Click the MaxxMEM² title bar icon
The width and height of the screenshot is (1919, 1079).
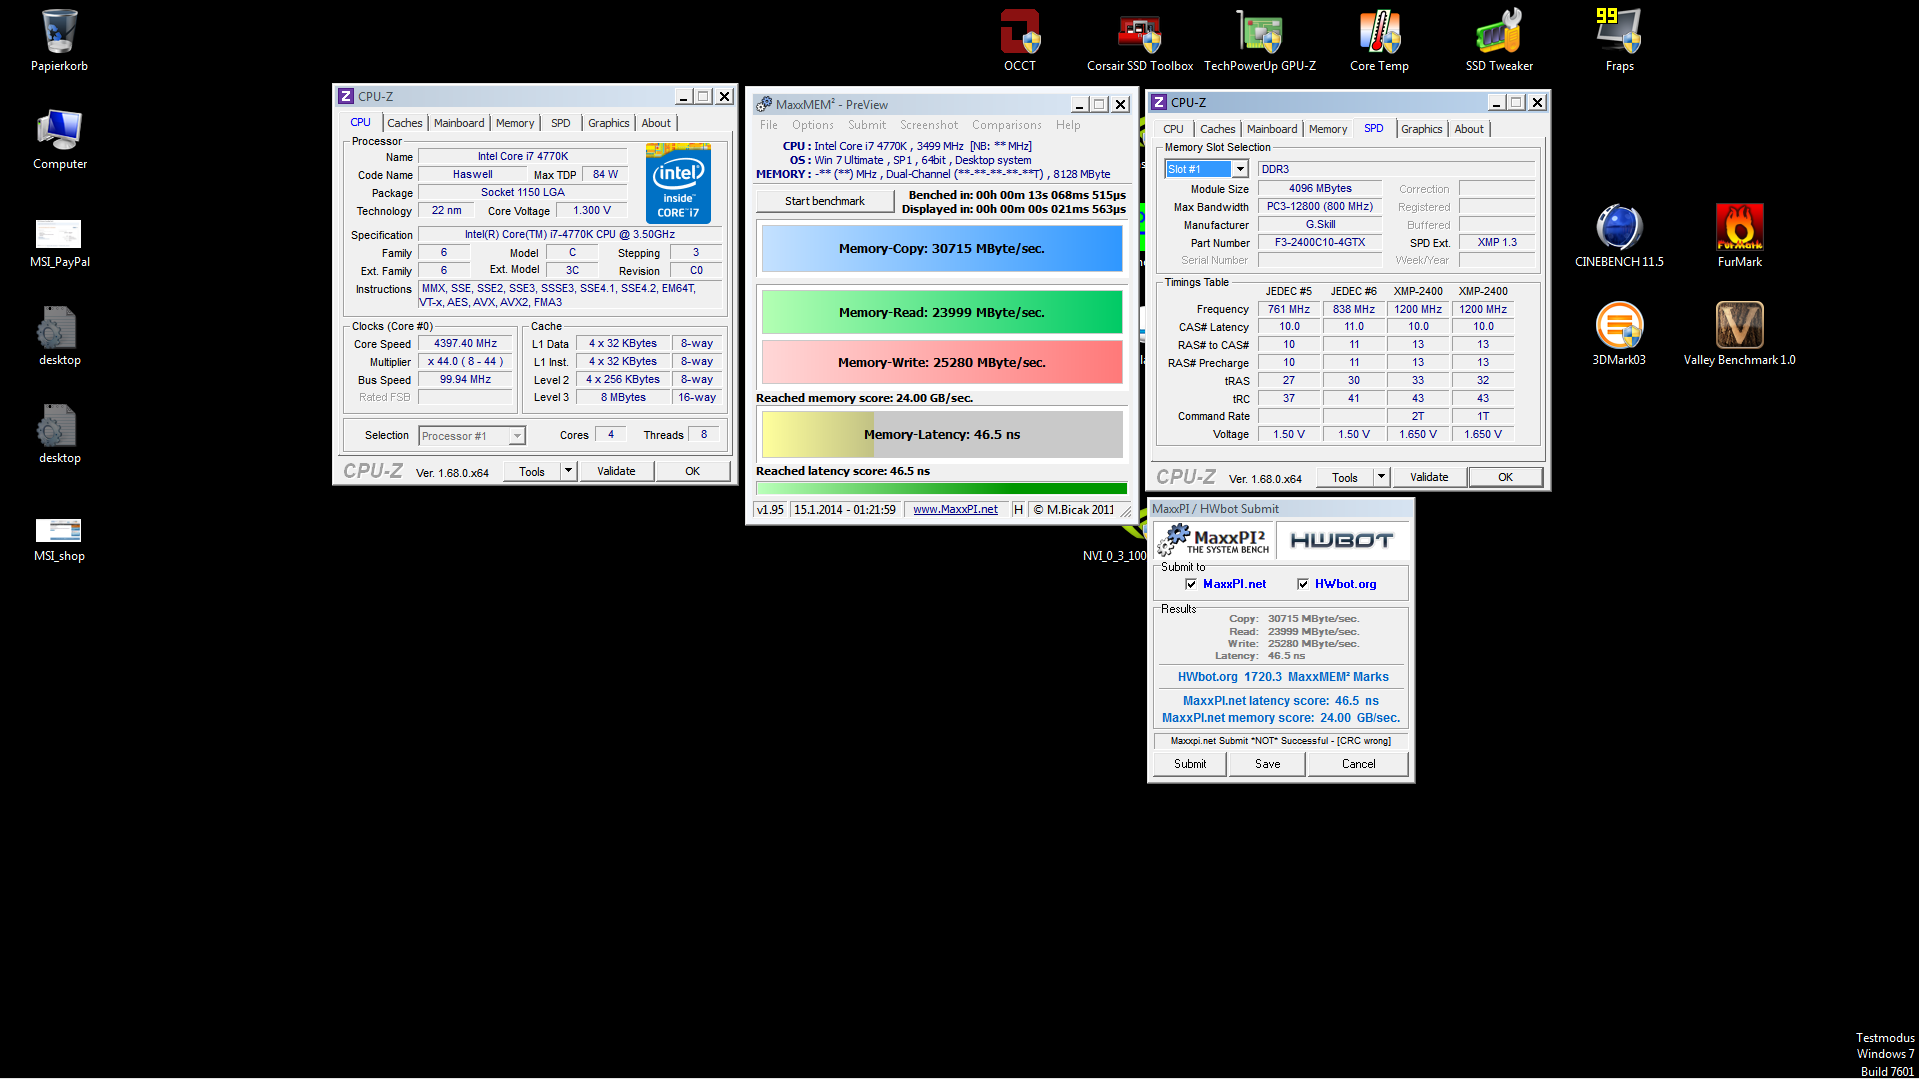(x=764, y=104)
